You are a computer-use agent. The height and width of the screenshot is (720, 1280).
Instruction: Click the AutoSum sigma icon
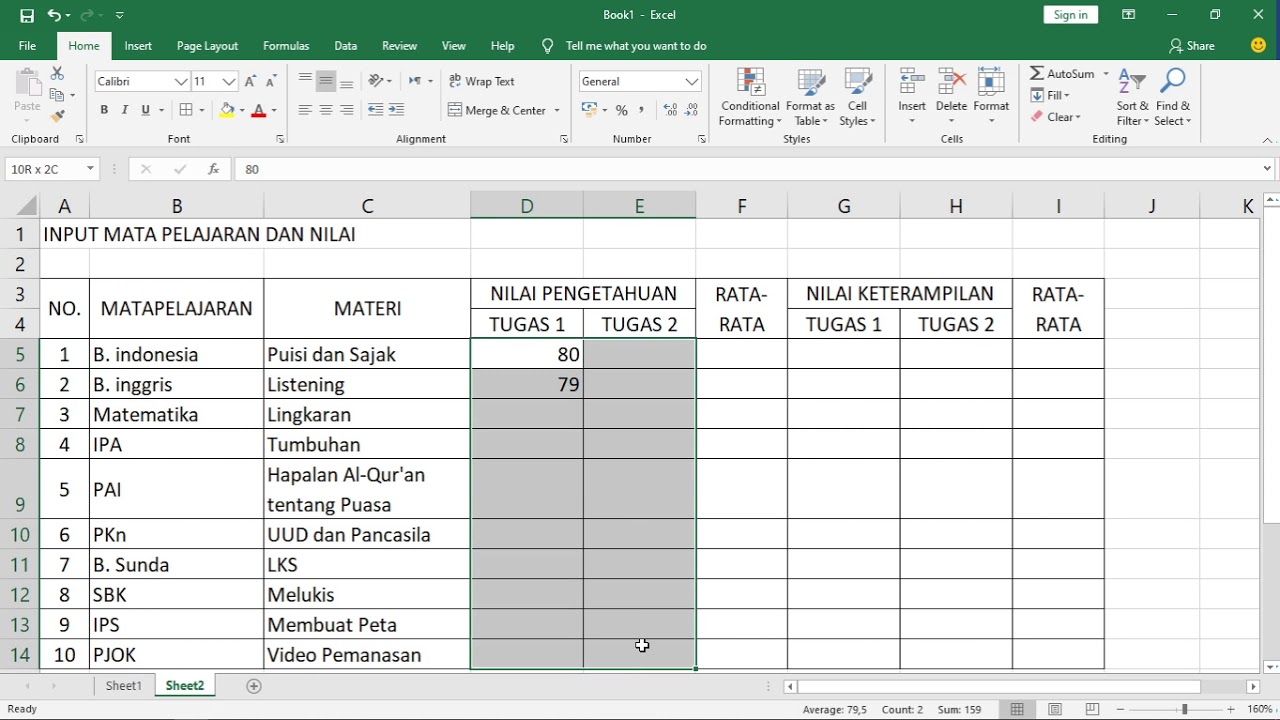pos(1037,74)
